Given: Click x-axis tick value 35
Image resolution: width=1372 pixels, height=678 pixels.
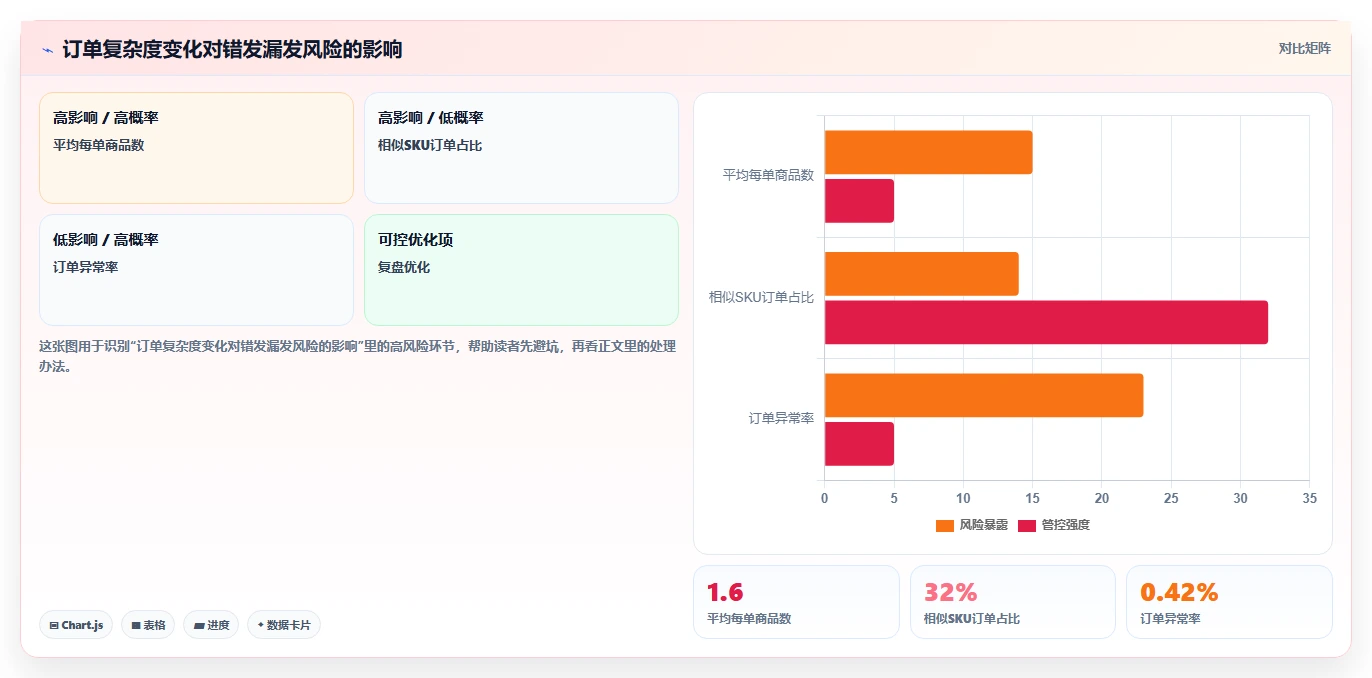Looking at the screenshot, I should pyautogui.click(x=1310, y=498).
